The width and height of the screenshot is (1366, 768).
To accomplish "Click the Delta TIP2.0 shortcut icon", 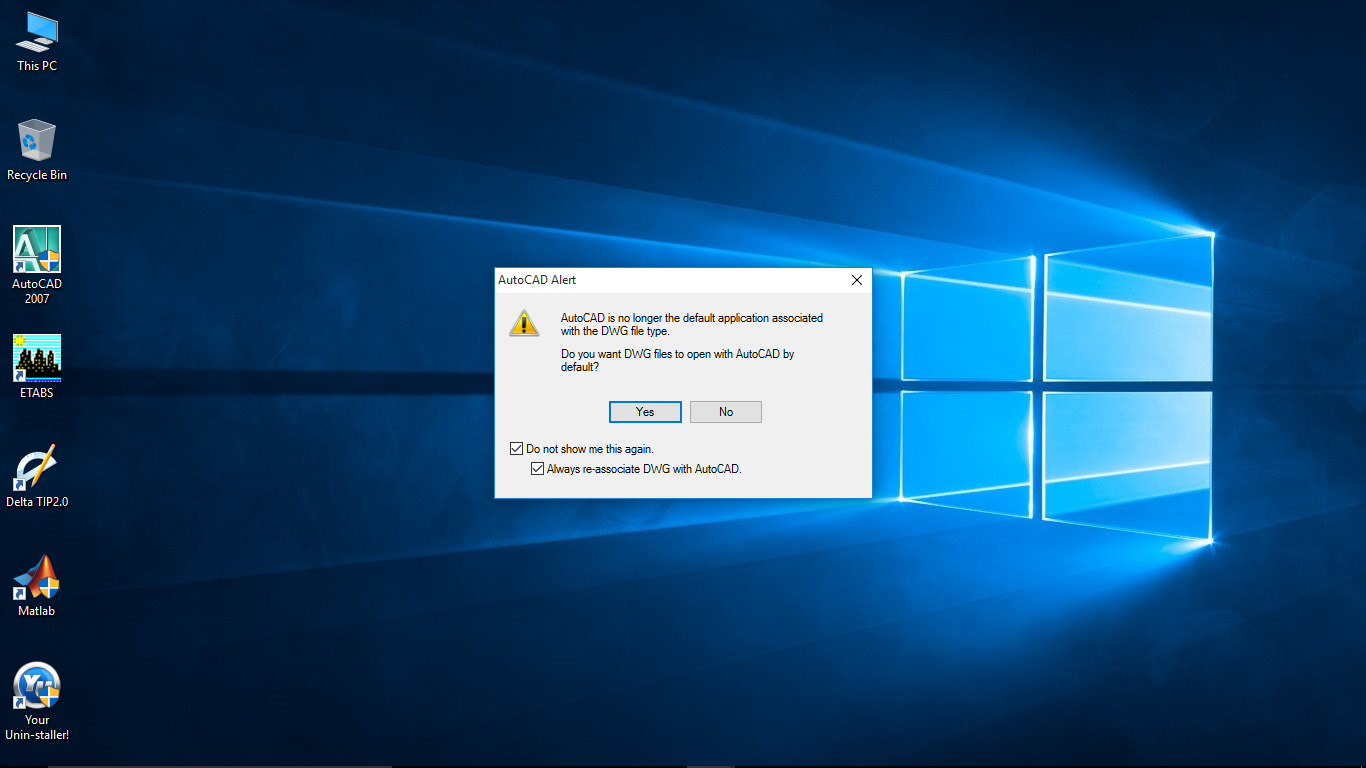I will (37, 468).
